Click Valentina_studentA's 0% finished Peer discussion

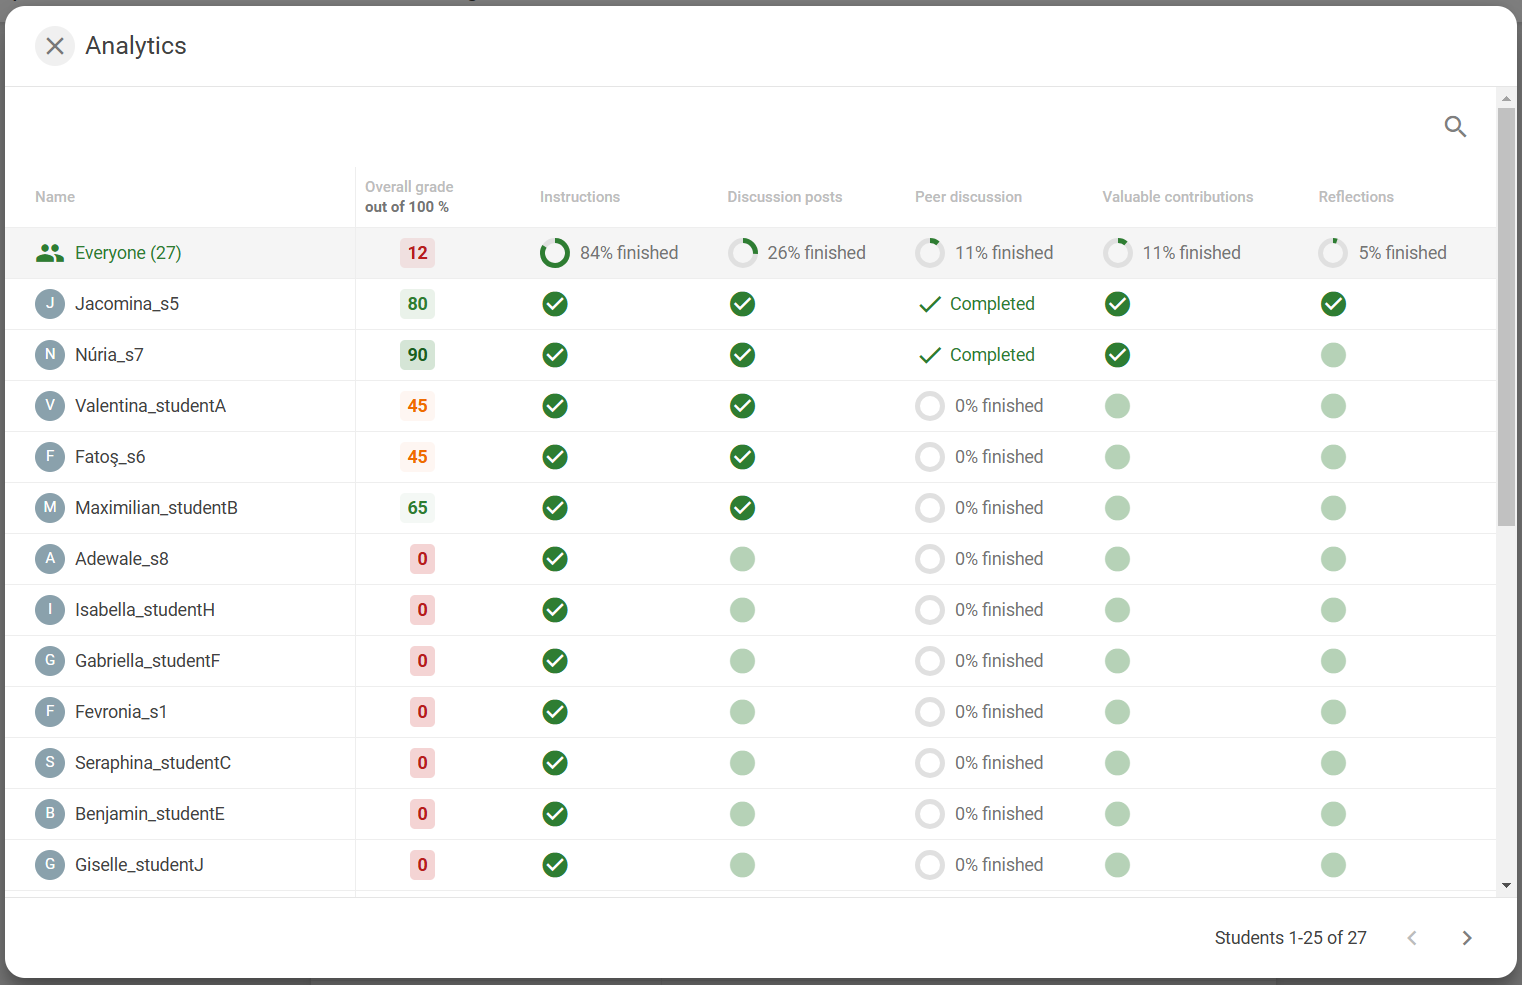pyautogui.click(x=980, y=406)
